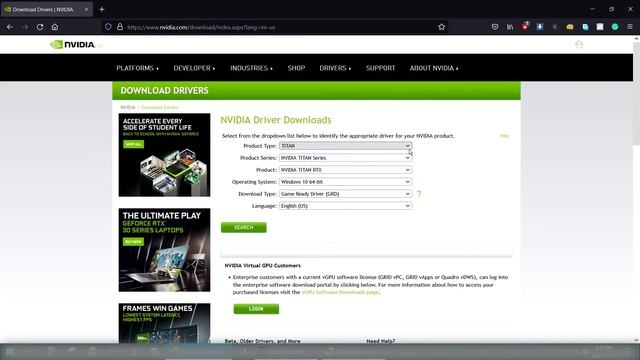The height and width of the screenshot is (360, 640).
Task: Open the Platforms menu
Action: pos(138,68)
